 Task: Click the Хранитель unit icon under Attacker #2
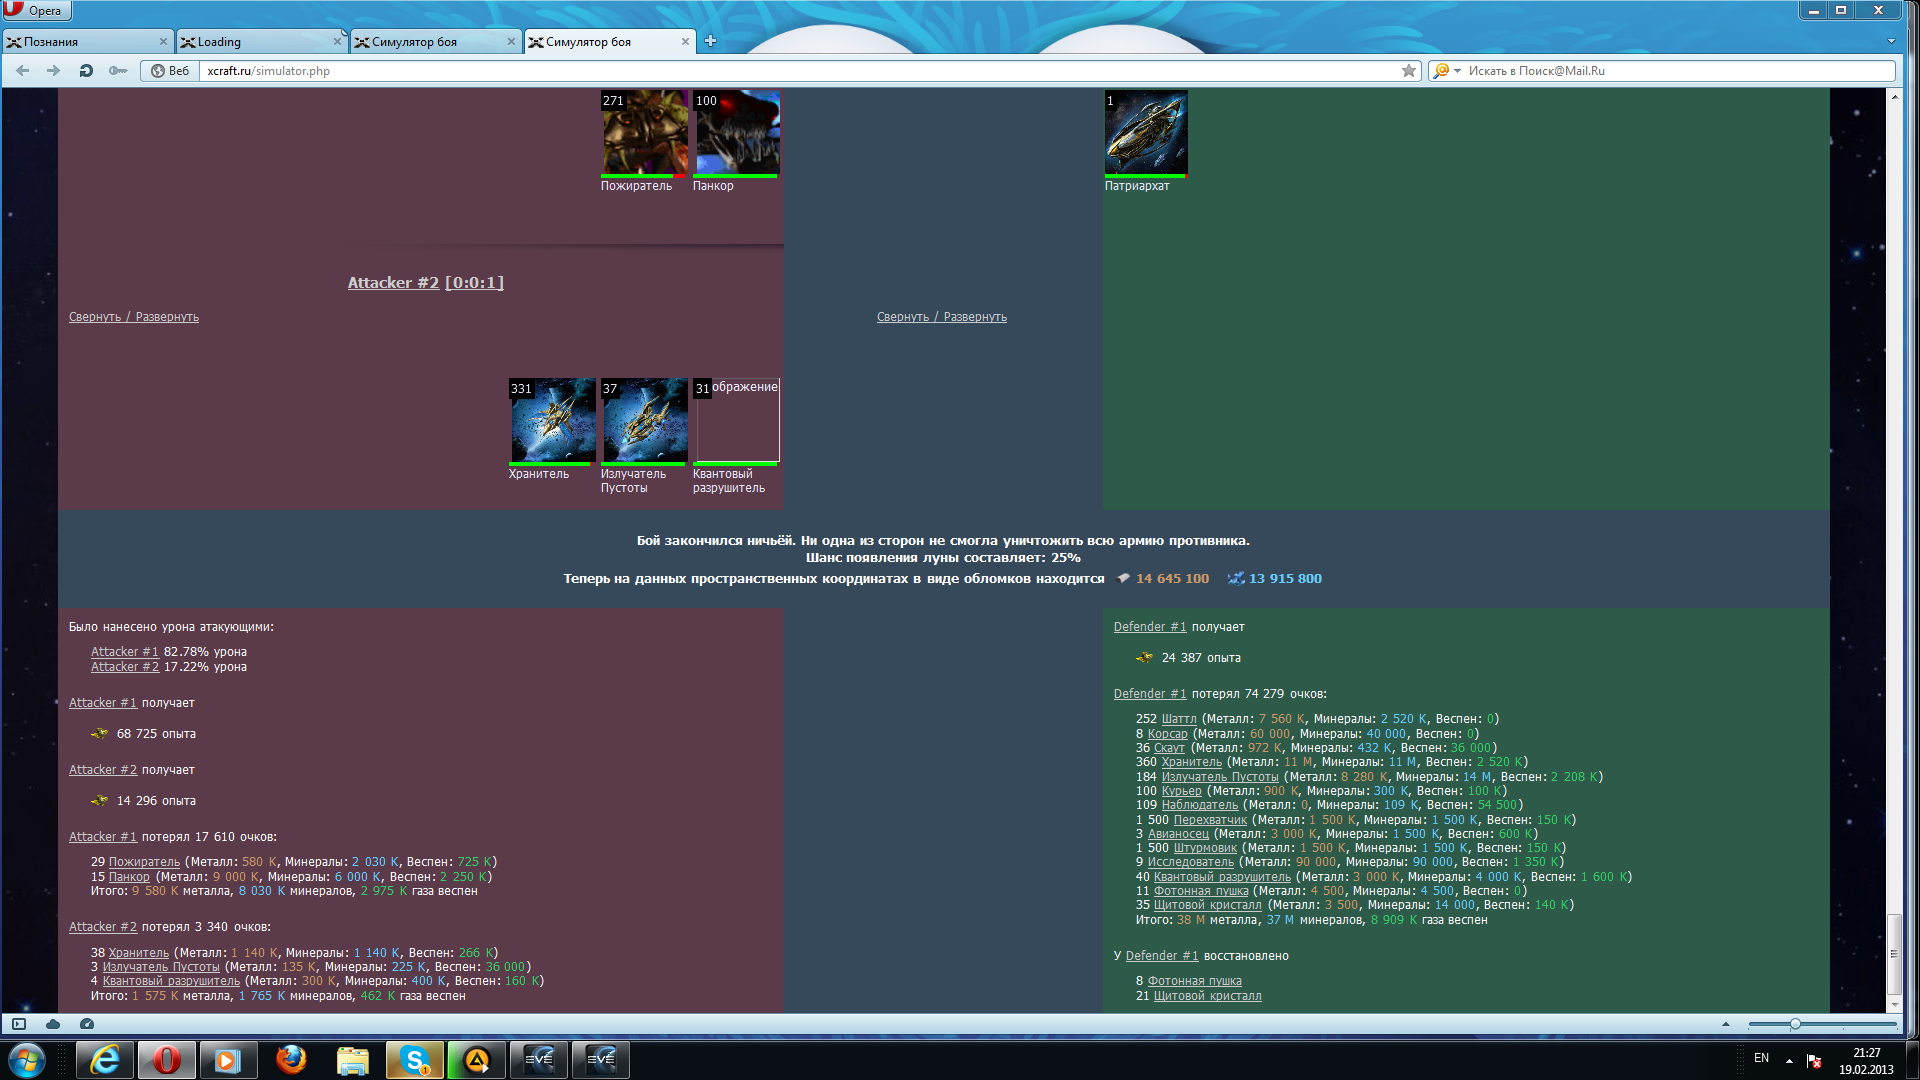tap(552, 421)
